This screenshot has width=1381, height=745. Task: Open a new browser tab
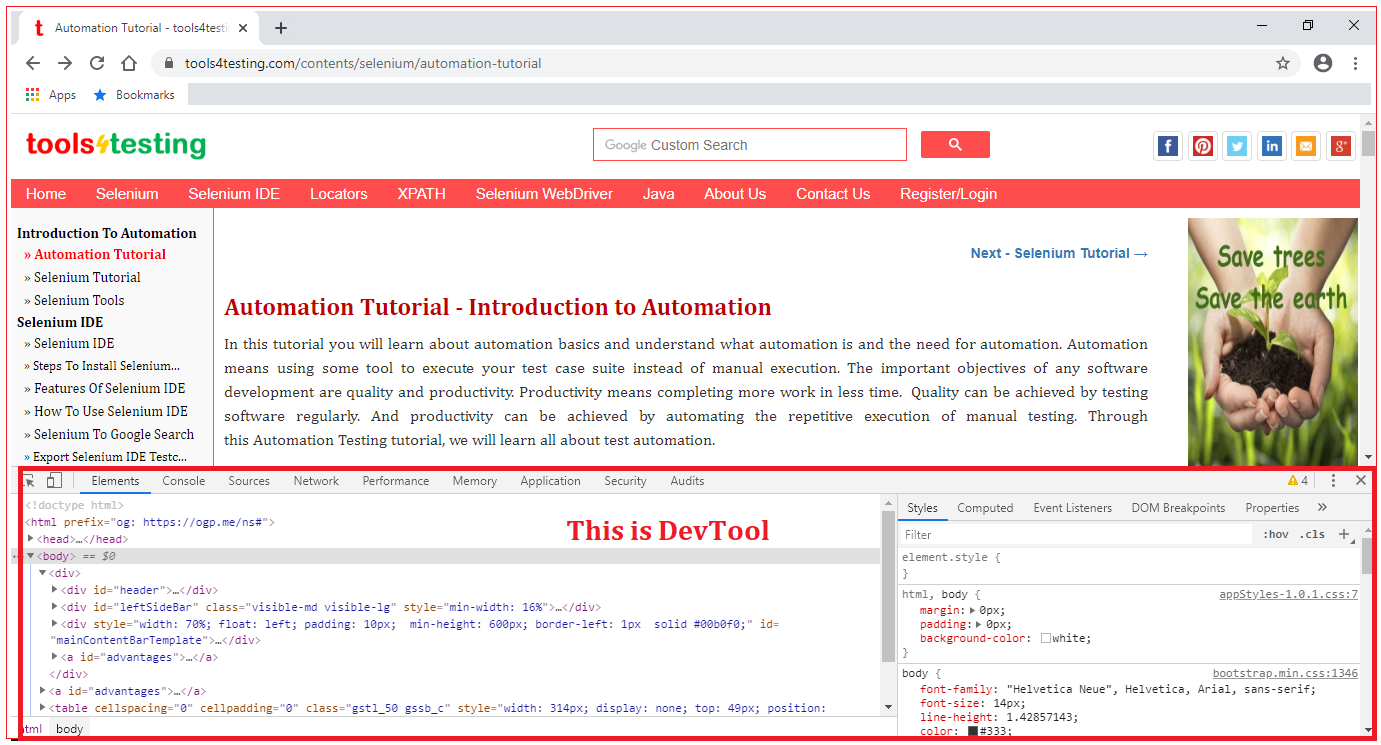(281, 28)
